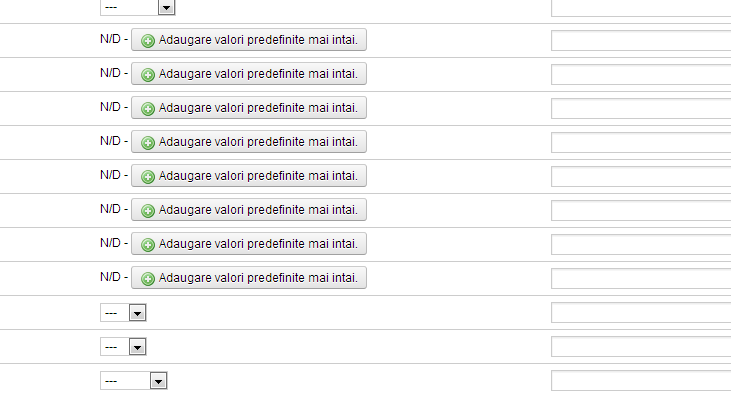This screenshot has width=731, height=396.
Task: Click green plus icon in eighth Adaugare row
Action: [148, 279]
